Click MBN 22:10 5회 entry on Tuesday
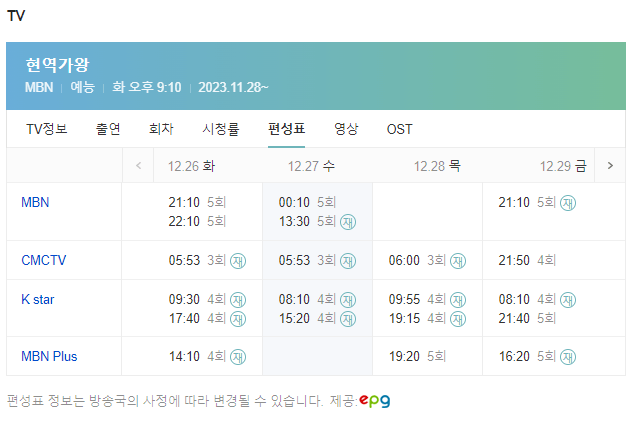The width and height of the screenshot is (636, 423). 197,221
